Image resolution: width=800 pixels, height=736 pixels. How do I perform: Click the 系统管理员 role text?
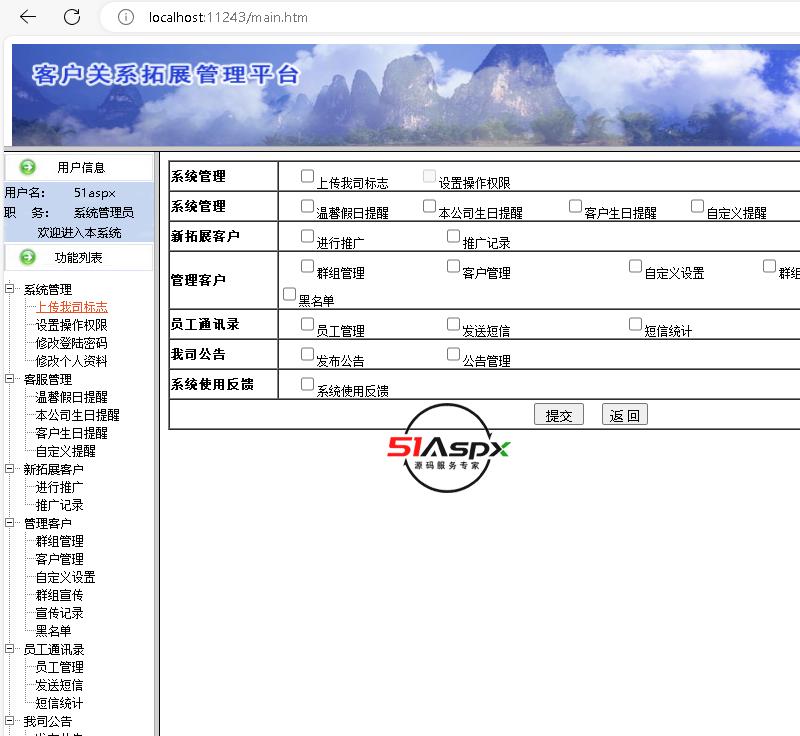[x=104, y=213]
